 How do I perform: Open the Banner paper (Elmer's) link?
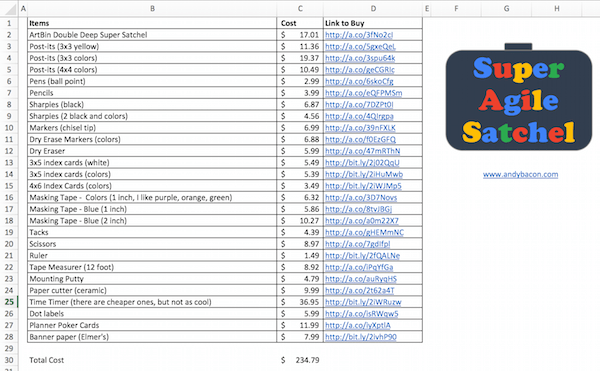pos(361,337)
